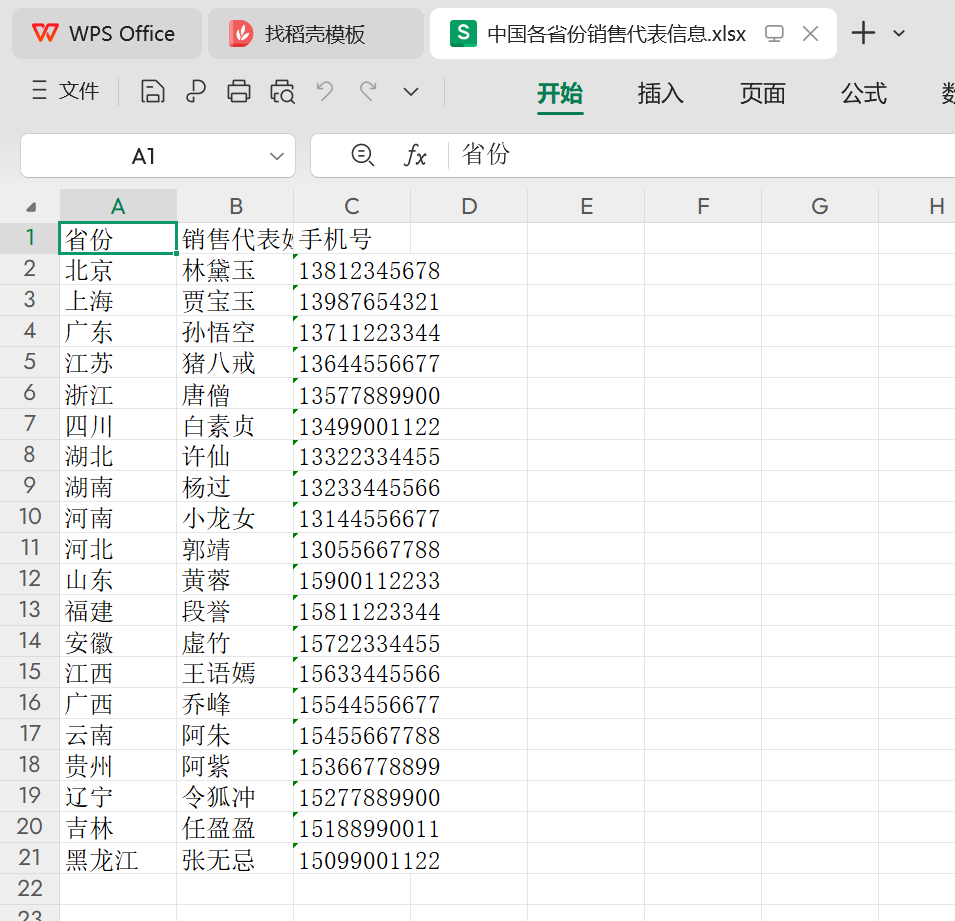Click the zoom magnifier icon in formula bar

pyautogui.click(x=363, y=155)
